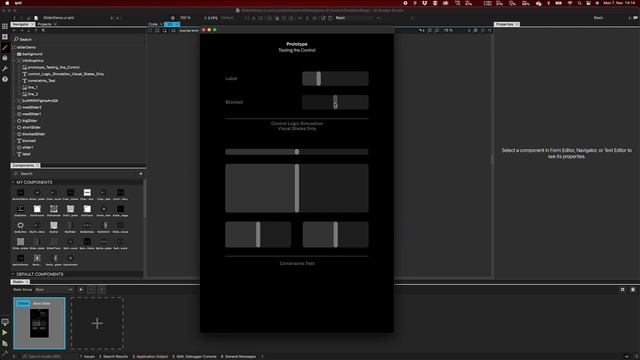Open macOS Spotlight search icon
Viewport: 640px width, 360px height.
[x=579, y=3]
